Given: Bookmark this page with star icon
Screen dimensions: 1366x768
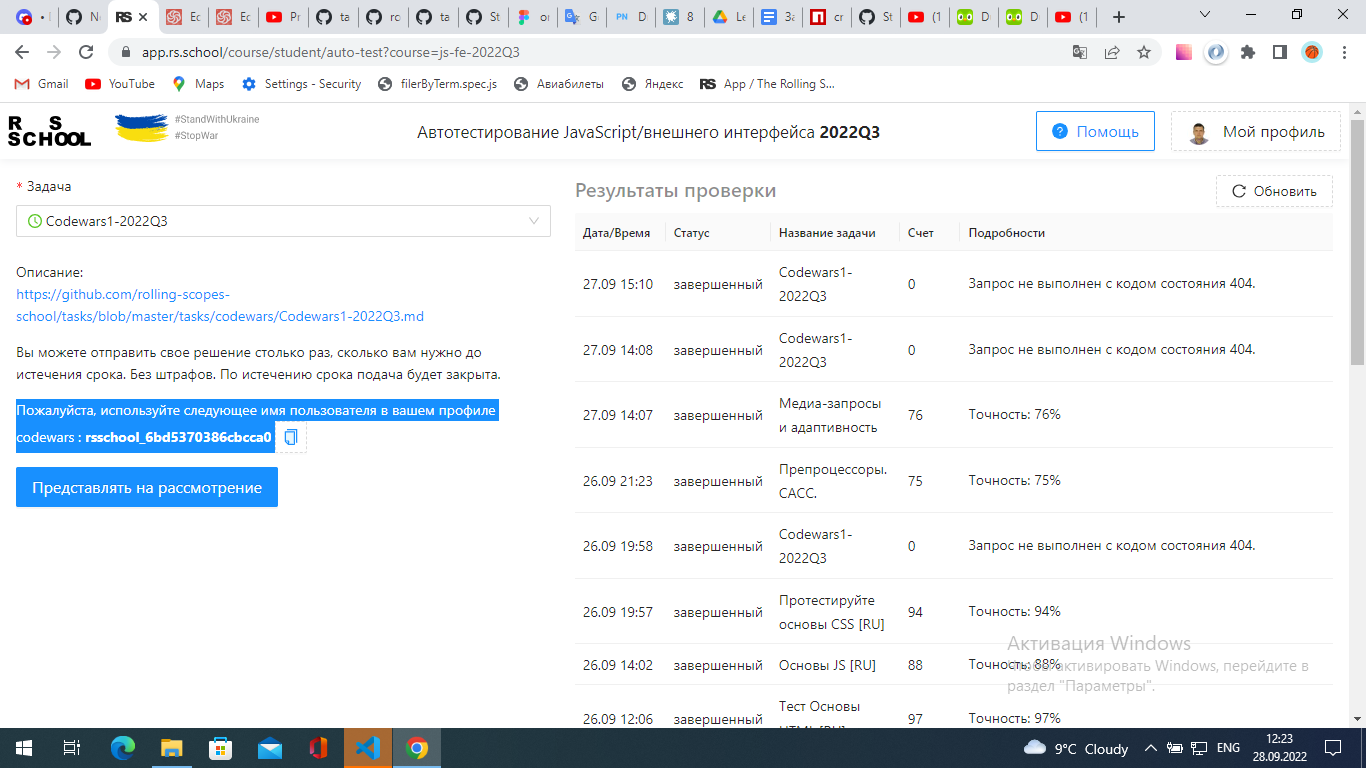Looking at the screenshot, I should coord(1144,52).
